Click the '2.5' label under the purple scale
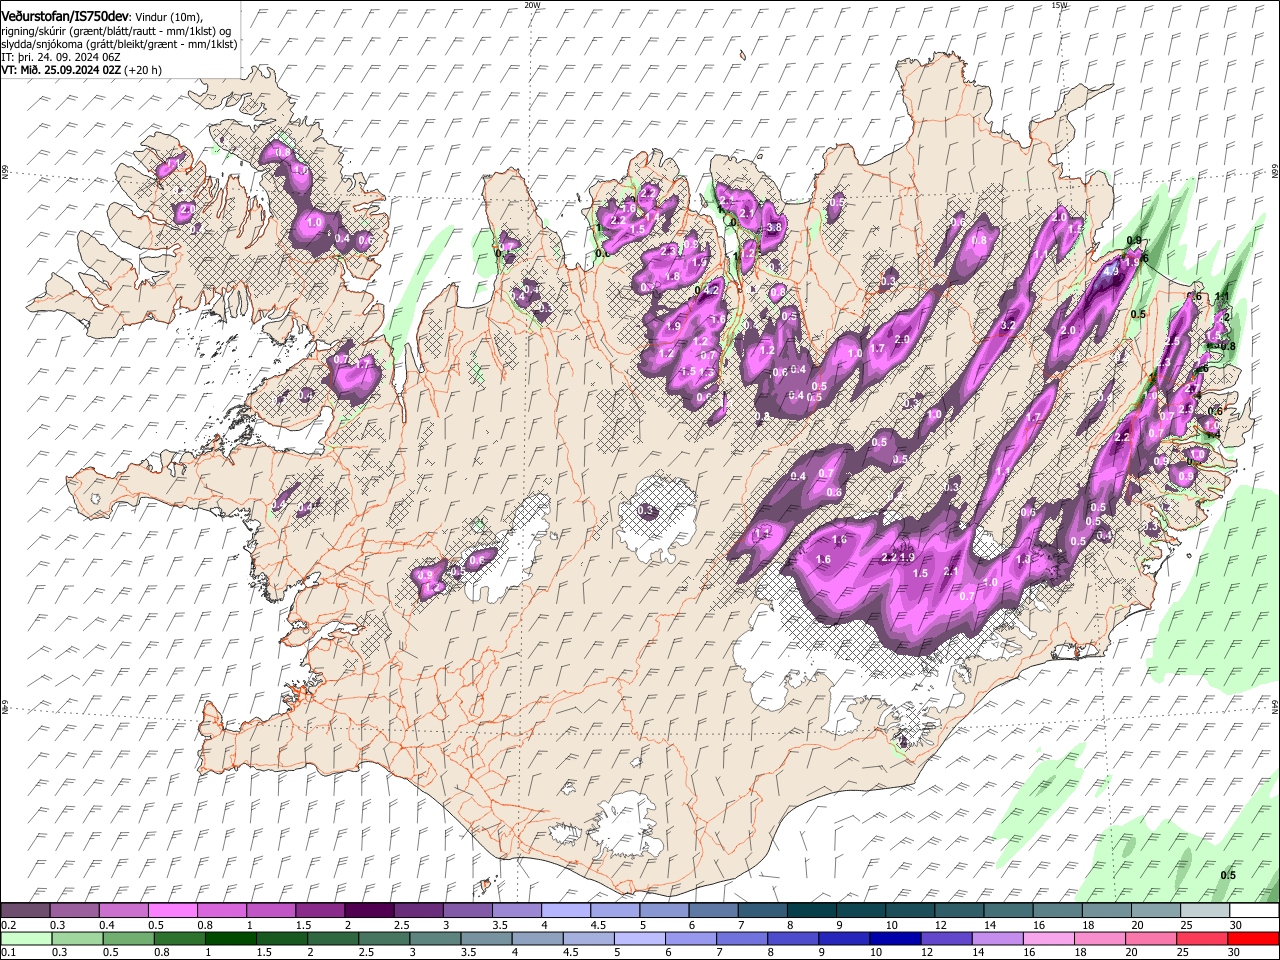 click(401, 925)
